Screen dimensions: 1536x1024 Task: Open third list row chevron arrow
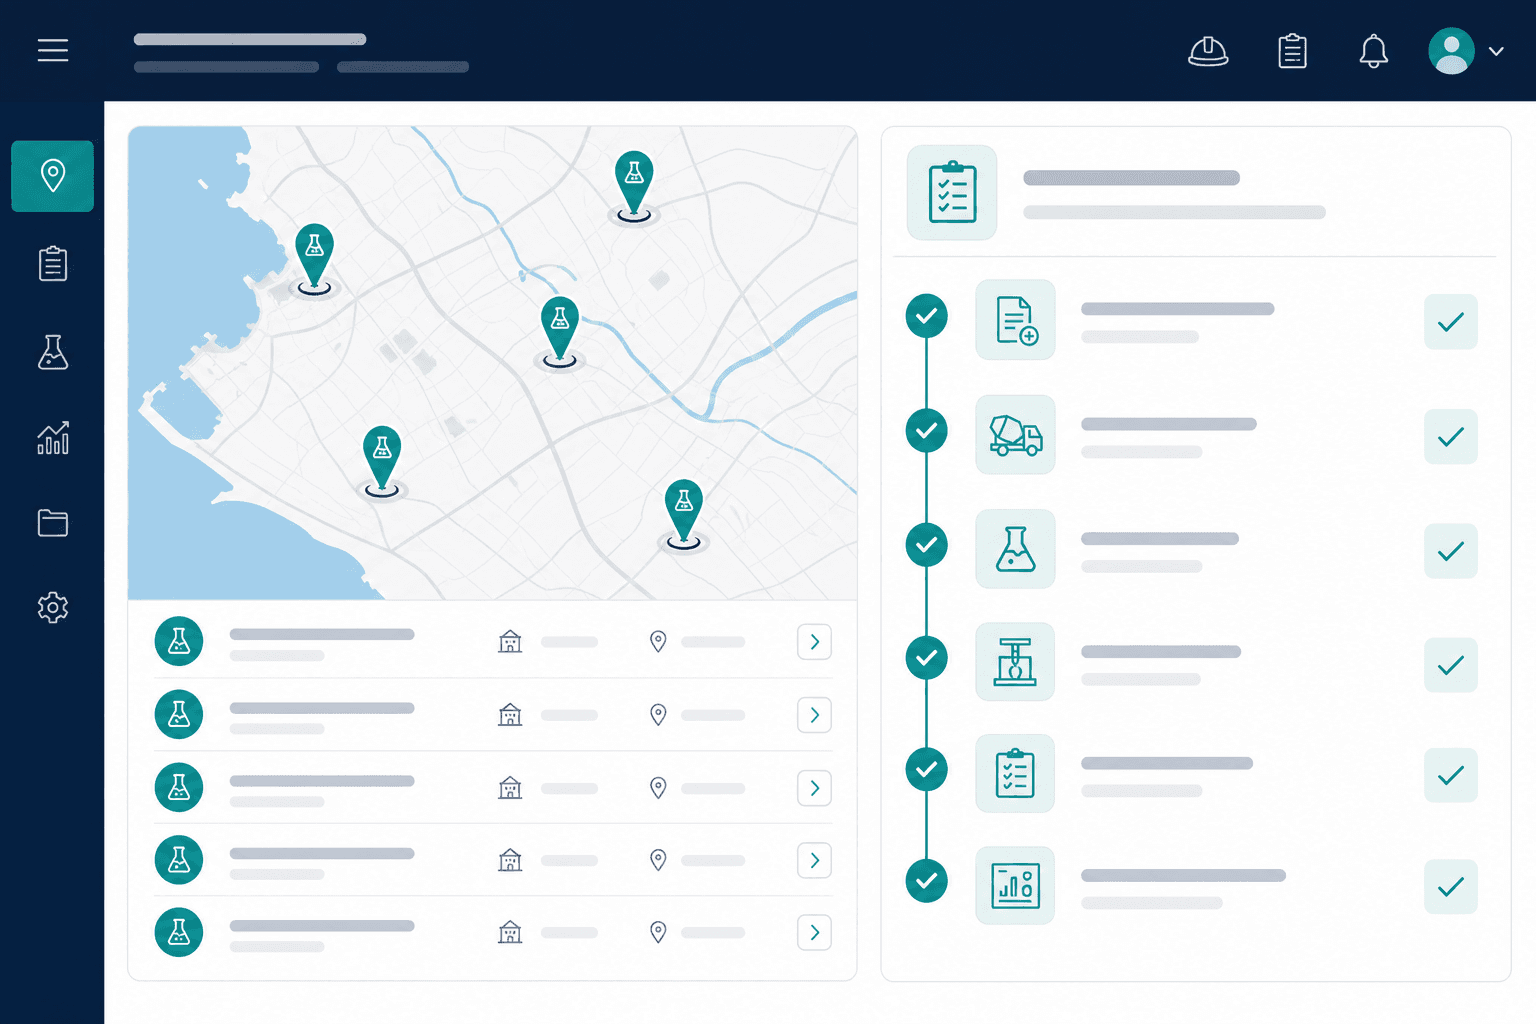click(814, 788)
